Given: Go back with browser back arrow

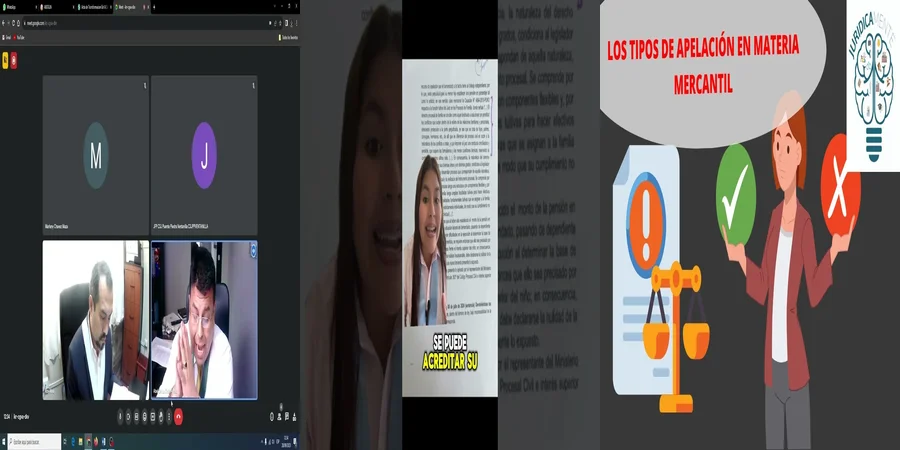Looking at the screenshot, I should click(3, 23).
